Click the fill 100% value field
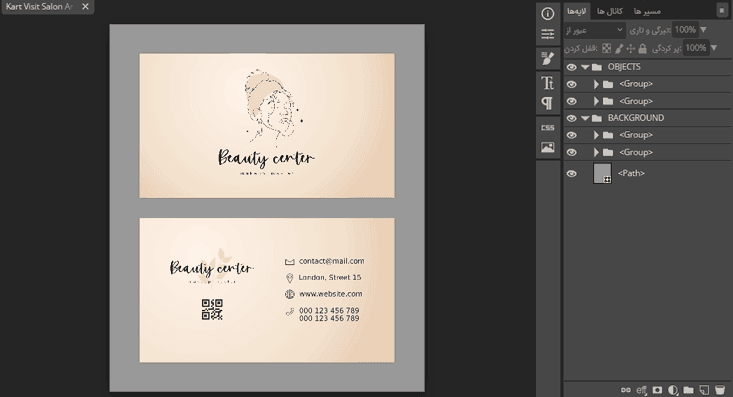 click(695, 48)
